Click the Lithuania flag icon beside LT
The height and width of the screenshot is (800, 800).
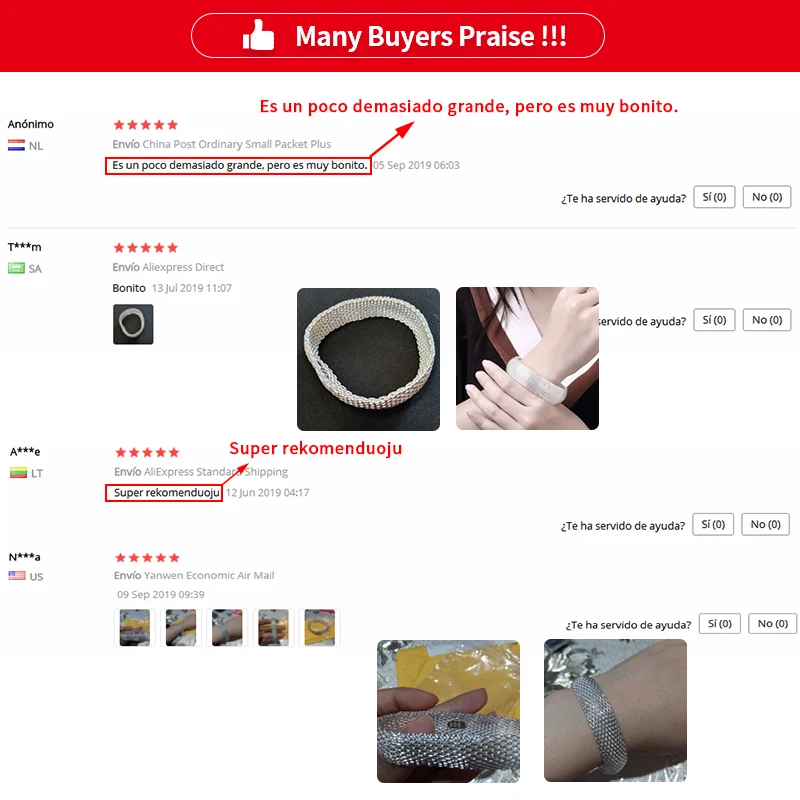point(18,473)
